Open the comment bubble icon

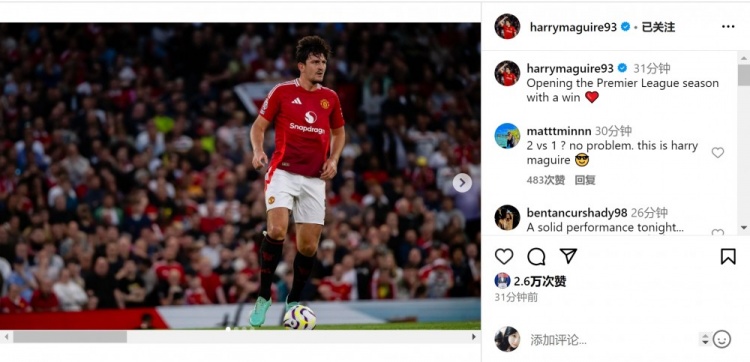536,257
